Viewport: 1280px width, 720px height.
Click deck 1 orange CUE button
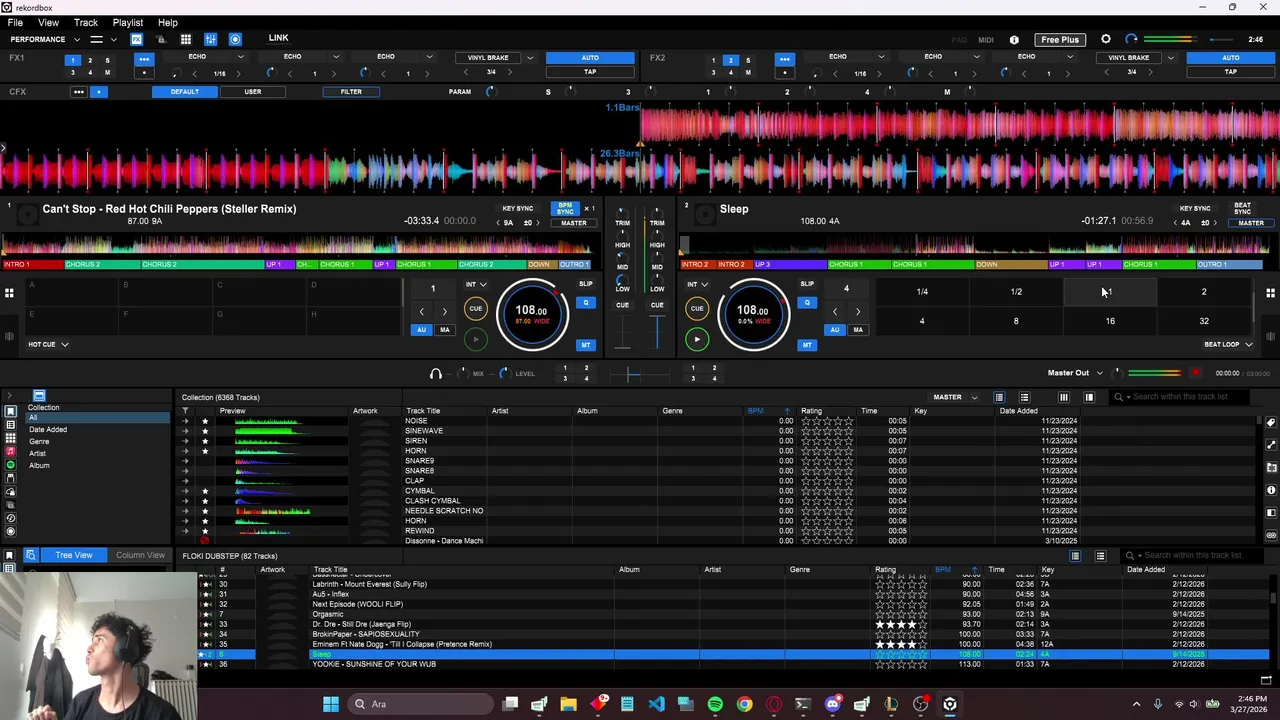[476, 308]
